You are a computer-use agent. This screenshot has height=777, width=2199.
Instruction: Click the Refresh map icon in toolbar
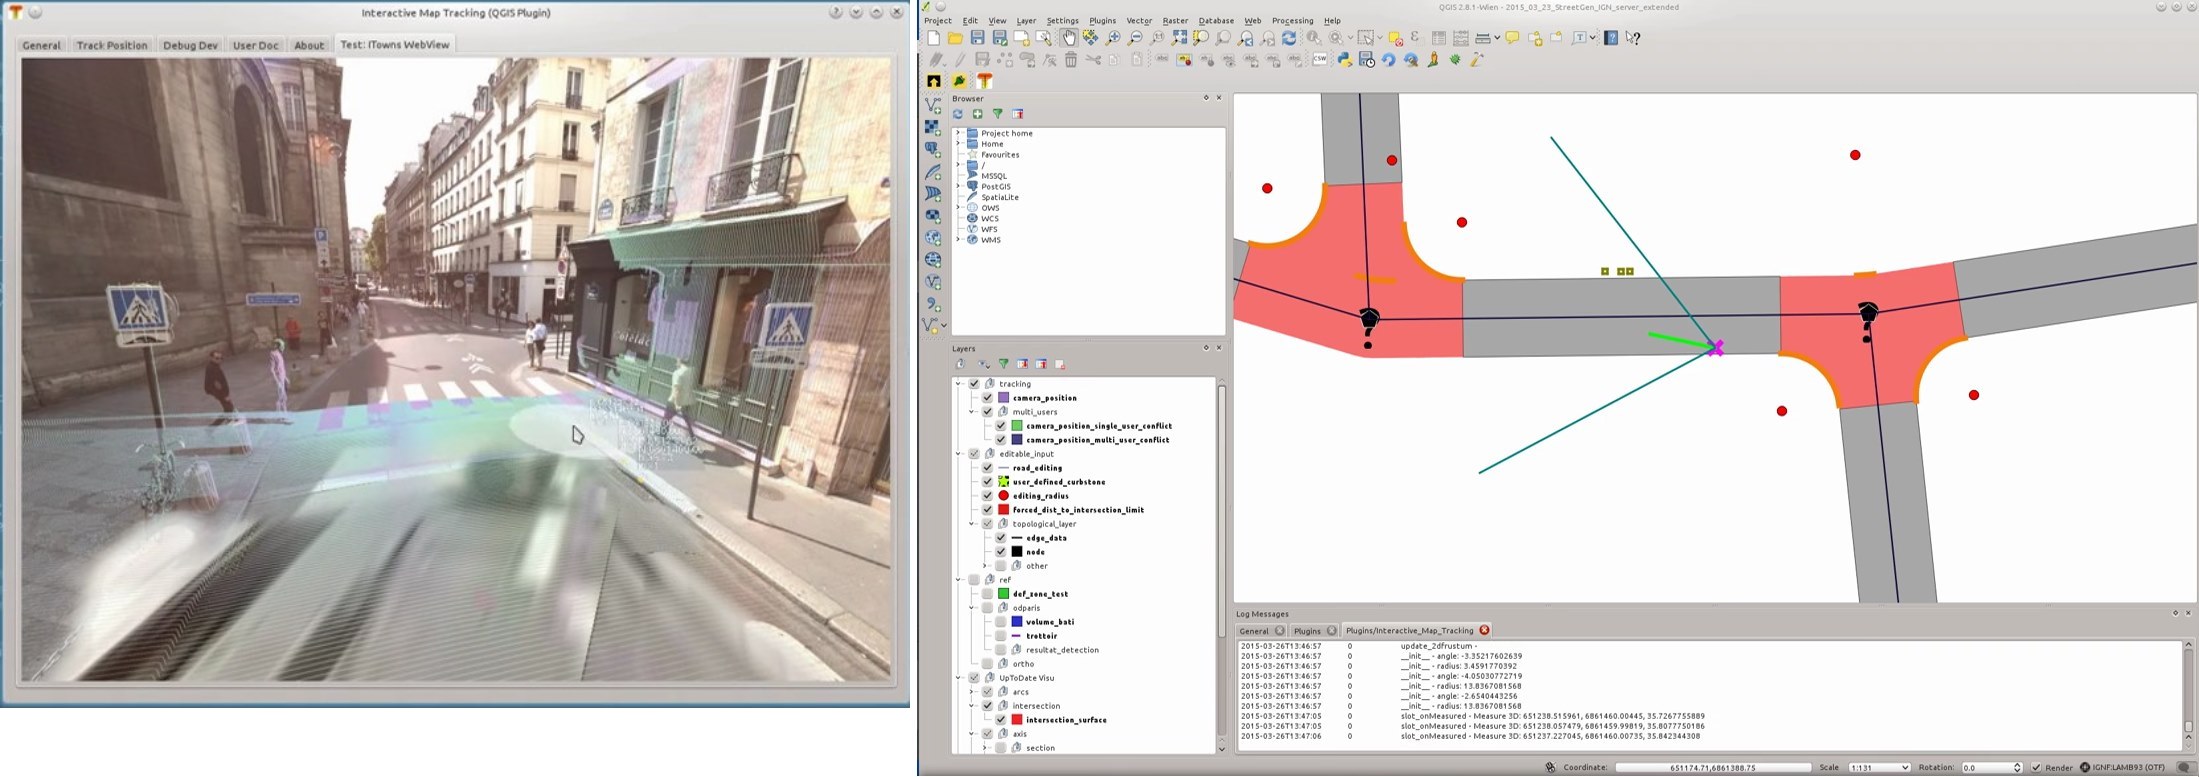(x=1289, y=38)
